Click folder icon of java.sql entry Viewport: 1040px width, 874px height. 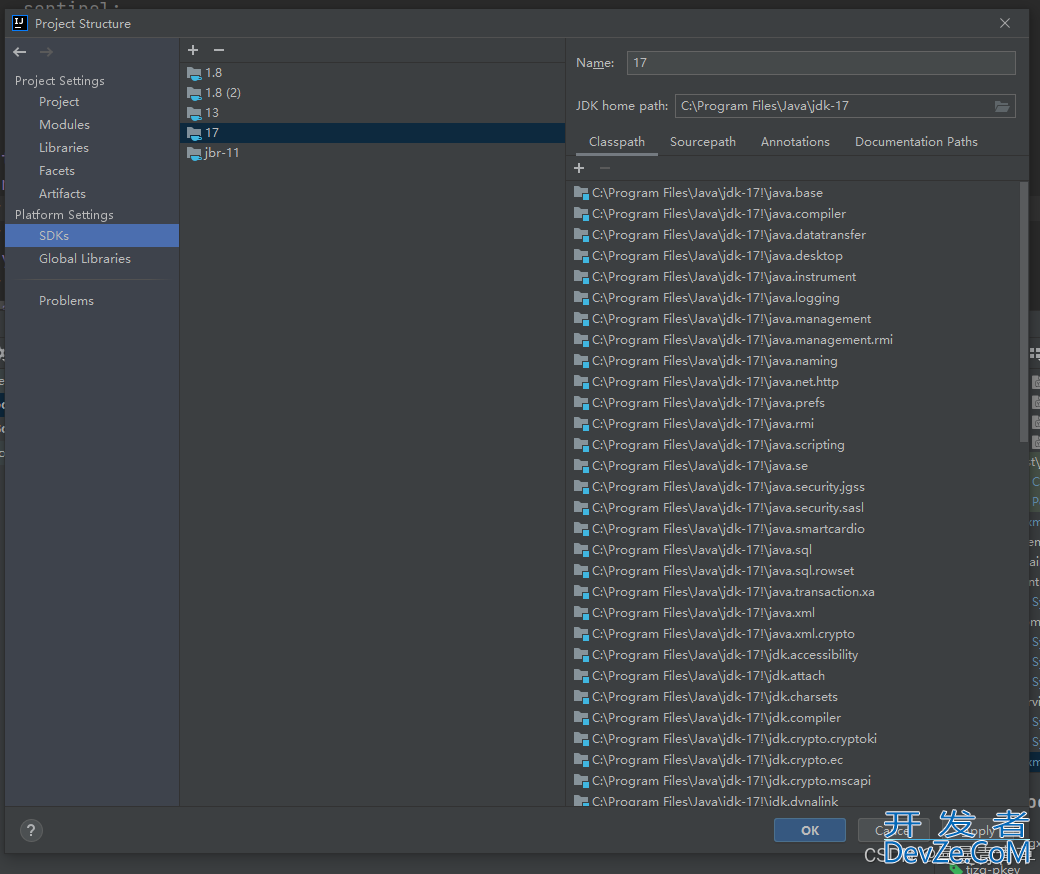click(x=581, y=550)
